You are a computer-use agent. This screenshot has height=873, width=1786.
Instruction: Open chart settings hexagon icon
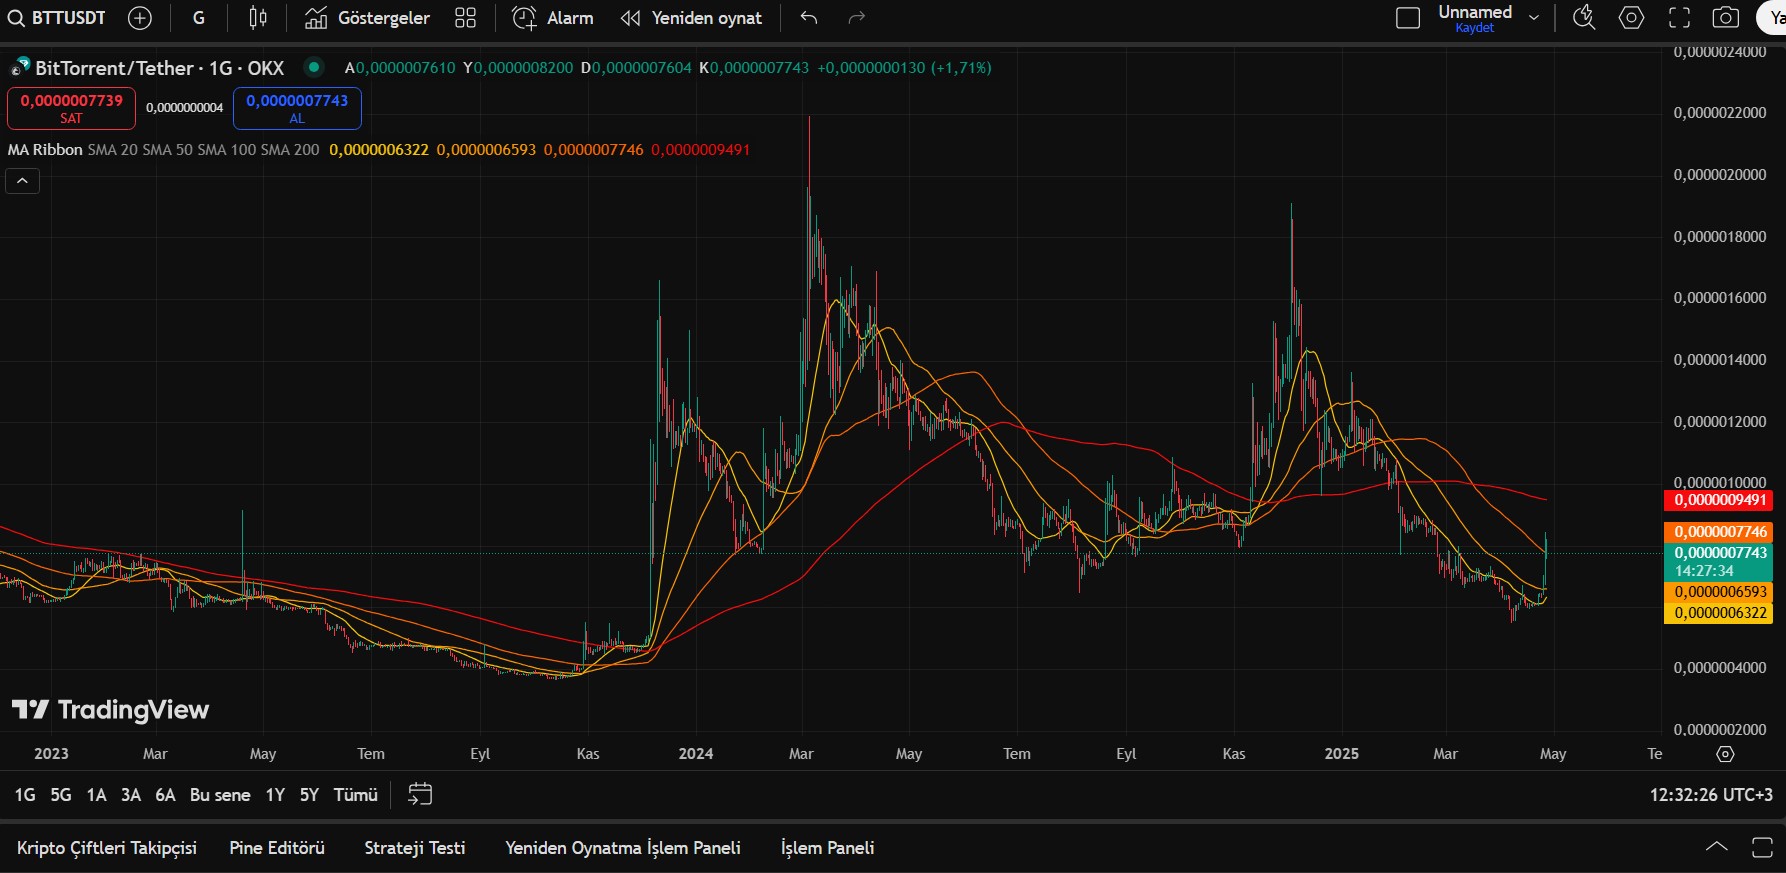click(1631, 18)
